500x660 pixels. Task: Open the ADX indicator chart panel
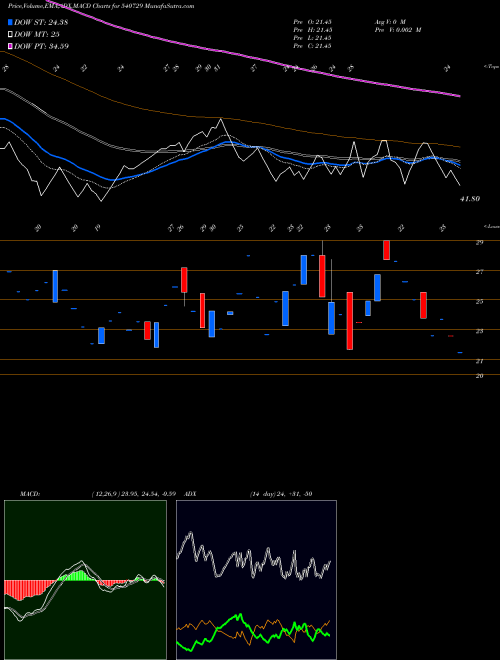coord(256,580)
